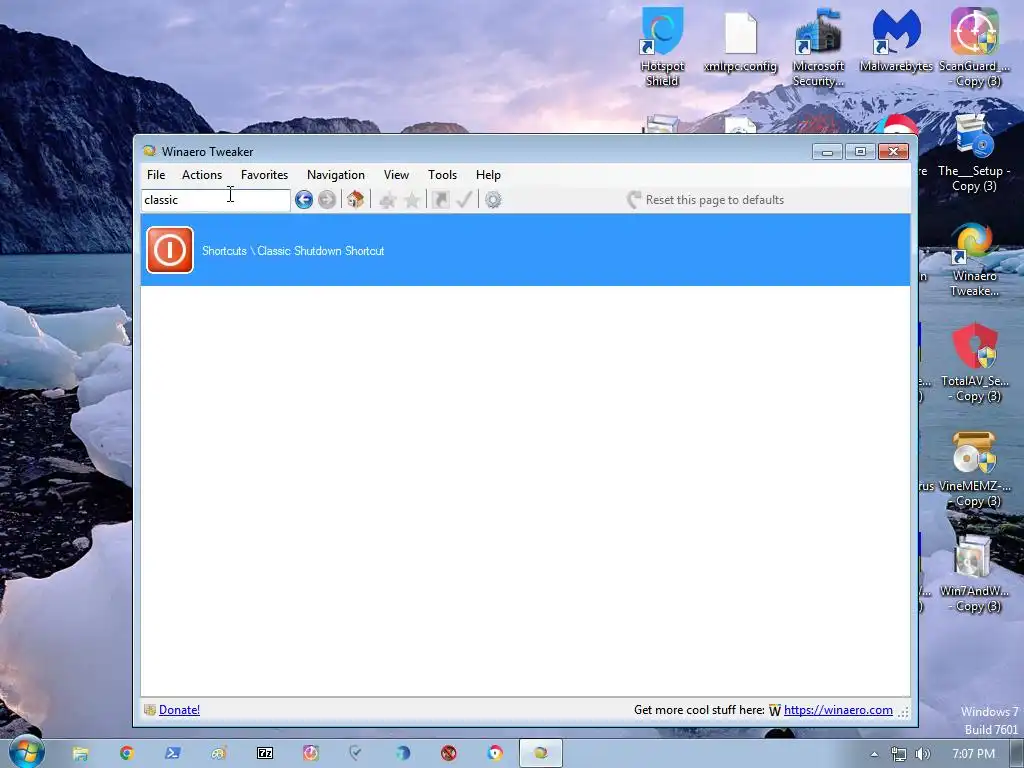This screenshot has width=1024, height=768.
Task: Select the ScanGuard Copy (3) desktop icon
Action: pyautogui.click(x=974, y=47)
